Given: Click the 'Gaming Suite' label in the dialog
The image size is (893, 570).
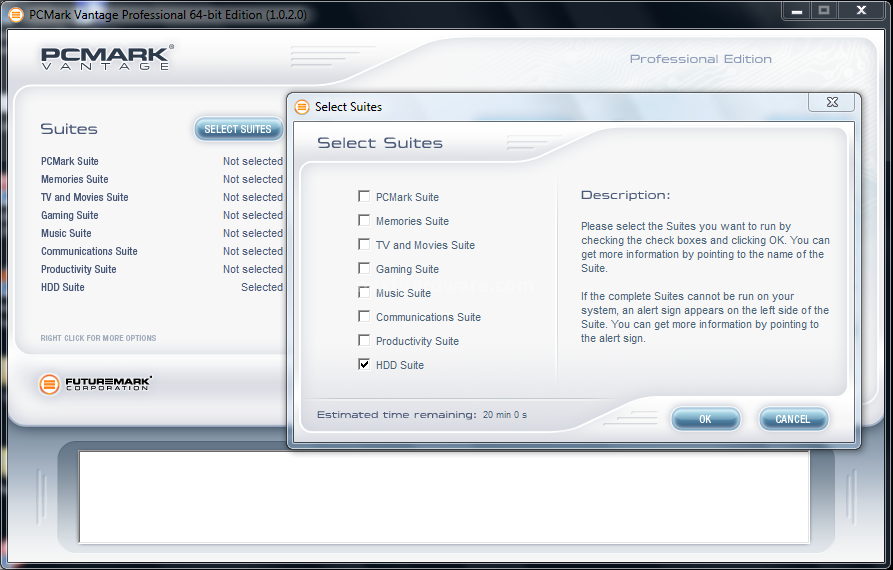Looking at the screenshot, I should [407, 269].
